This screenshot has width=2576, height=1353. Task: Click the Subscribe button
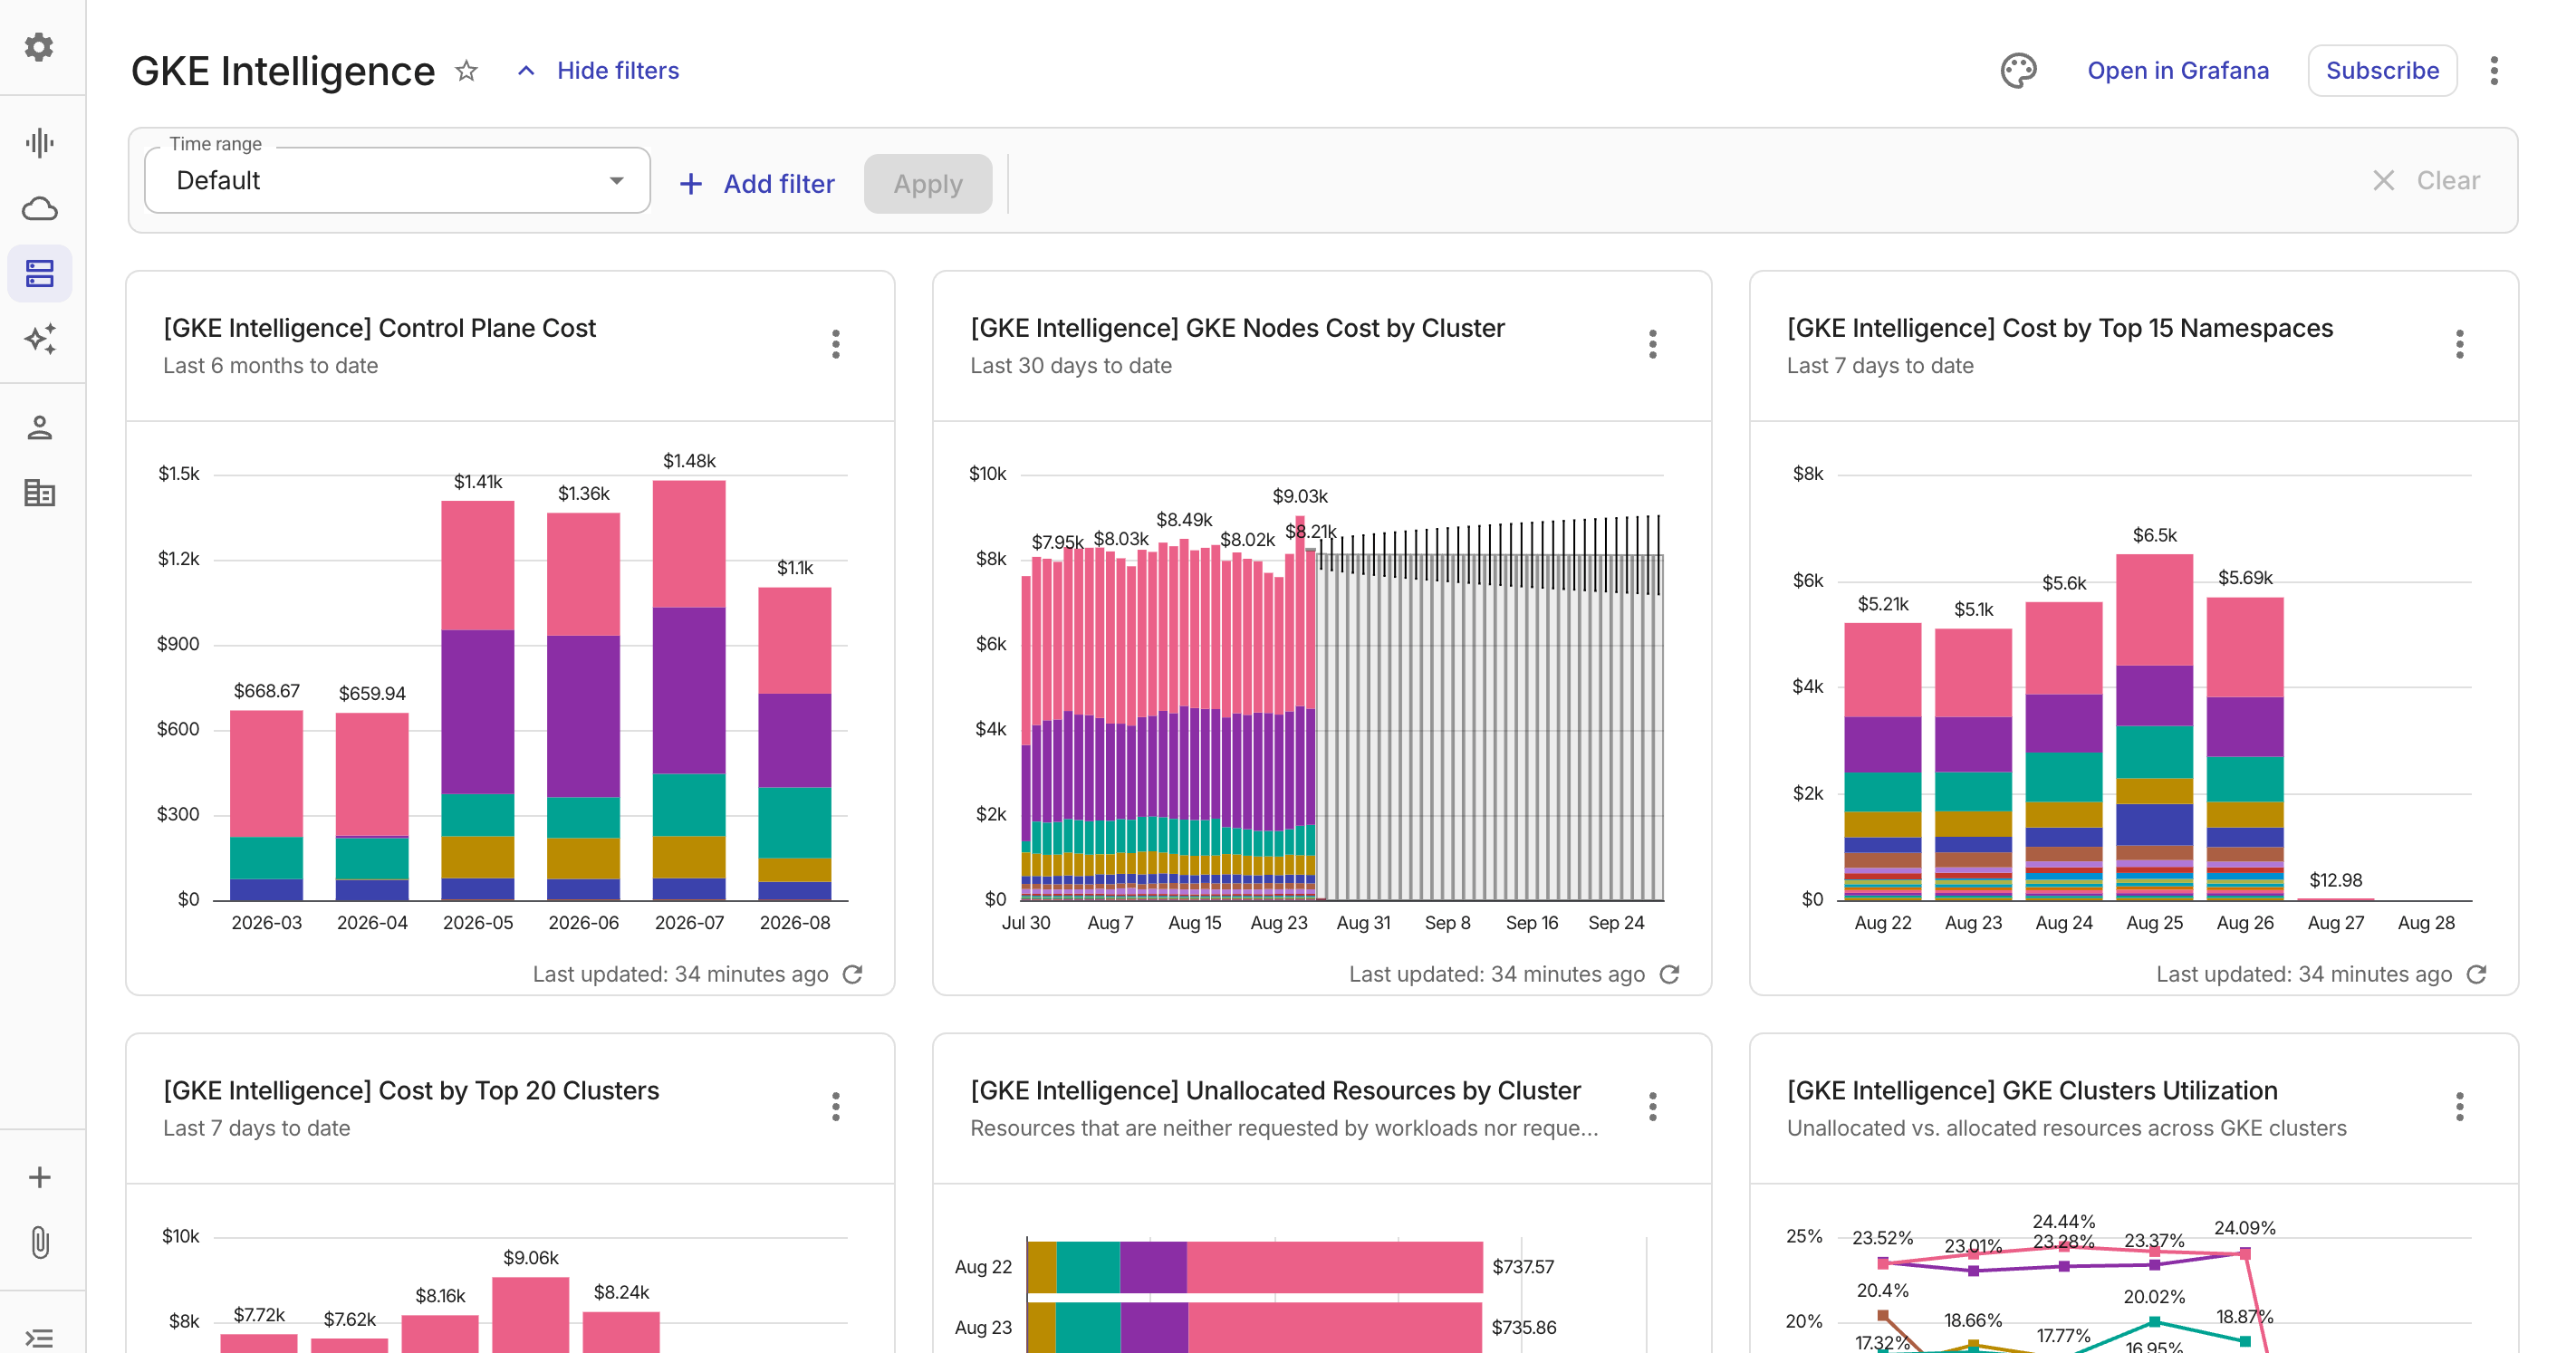pos(2382,71)
